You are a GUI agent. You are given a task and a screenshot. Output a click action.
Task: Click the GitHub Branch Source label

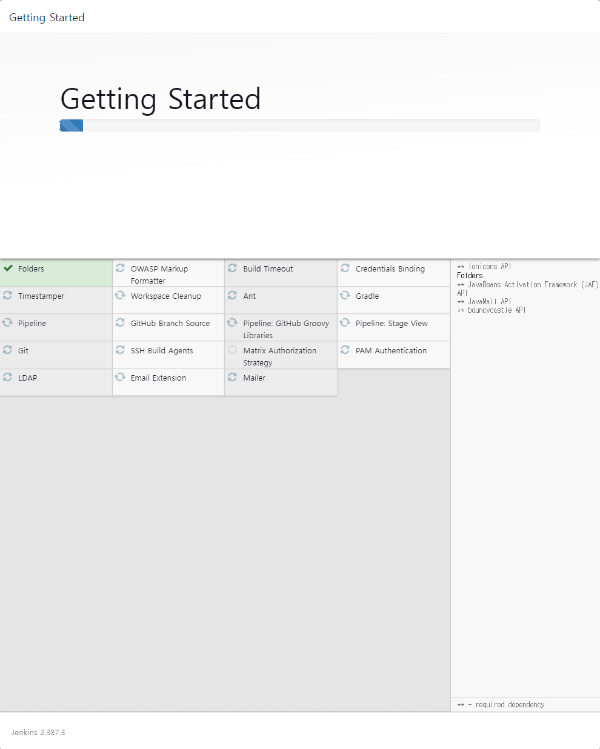(170, 323)
